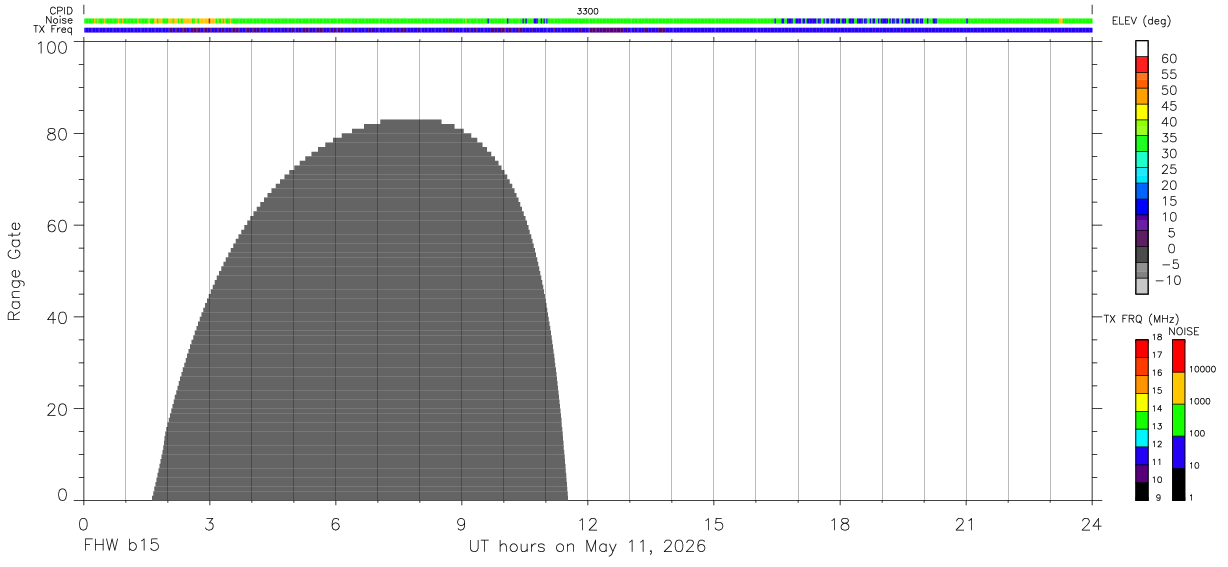The image size is (1228, 567).
Task: Click the 80 tick on Range Gate axis
Action: pos(58,133)
